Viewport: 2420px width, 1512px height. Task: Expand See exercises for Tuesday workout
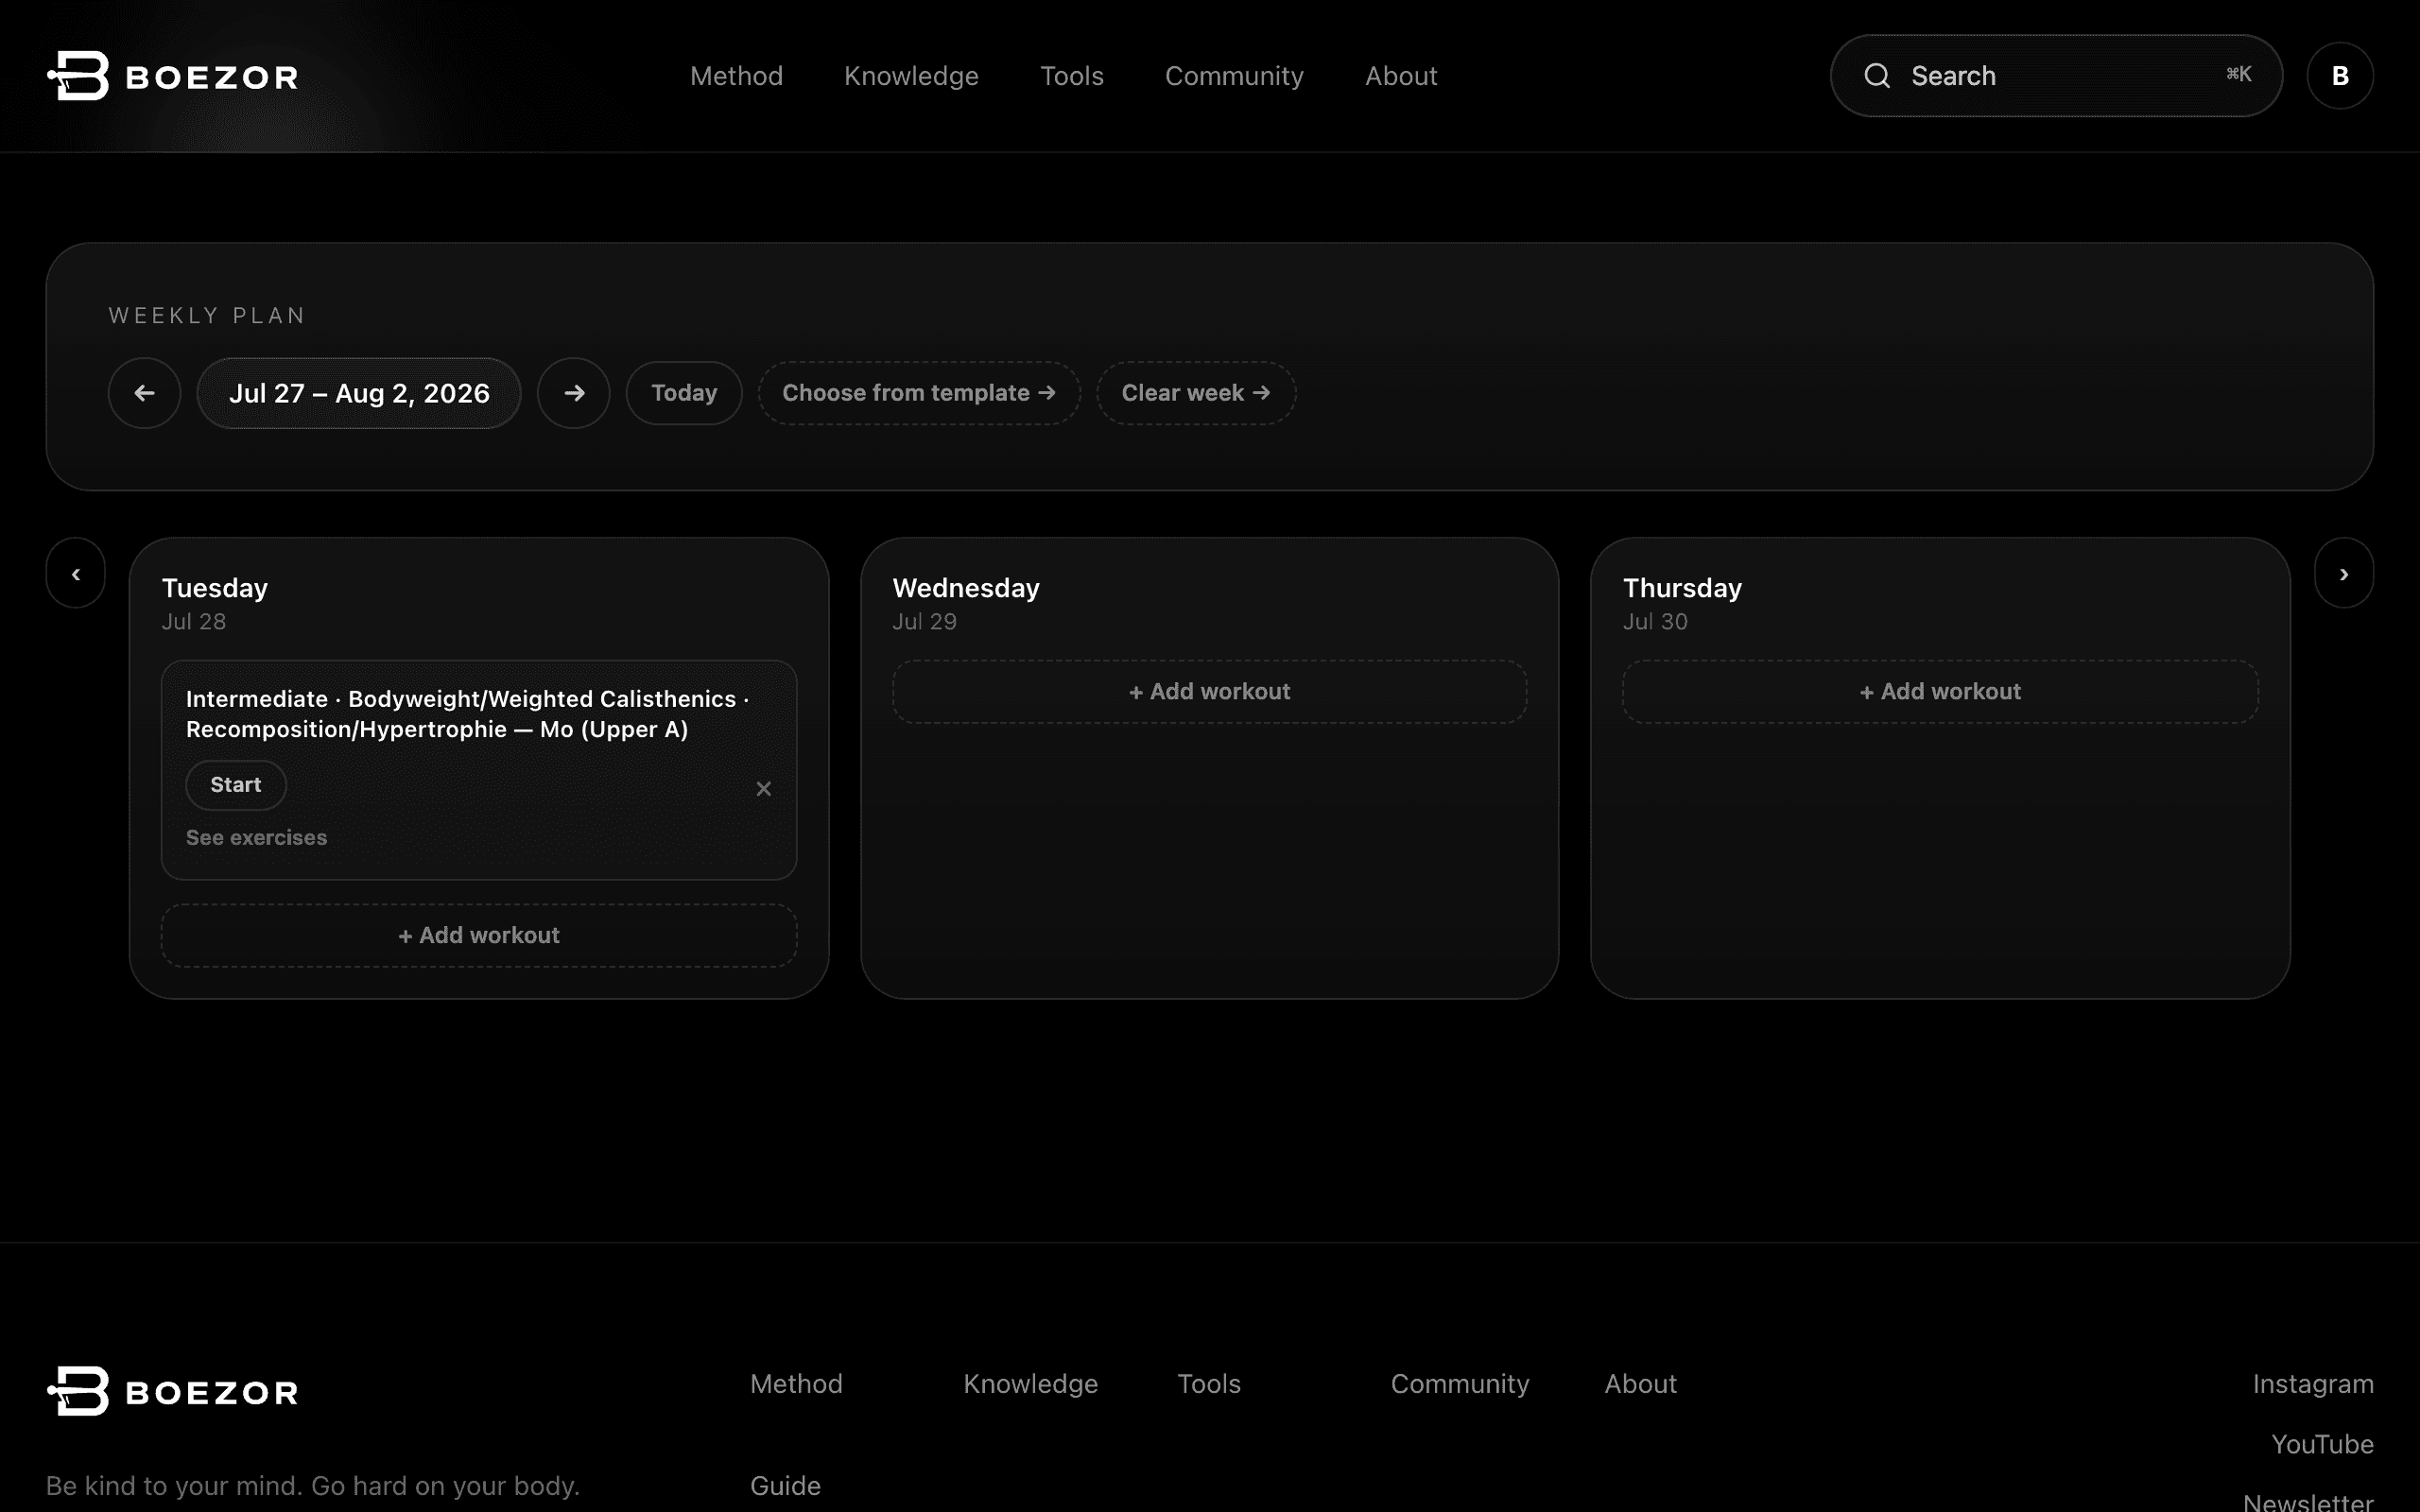pos(256,838)
